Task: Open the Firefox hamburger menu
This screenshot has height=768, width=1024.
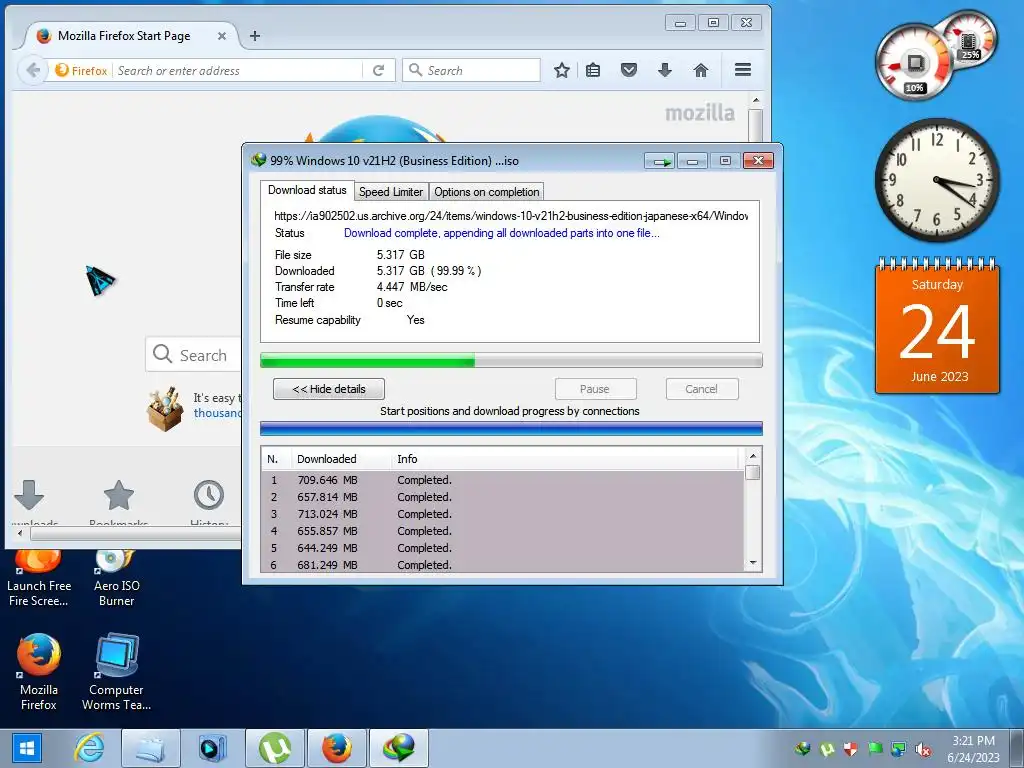Action: point(743,70)
